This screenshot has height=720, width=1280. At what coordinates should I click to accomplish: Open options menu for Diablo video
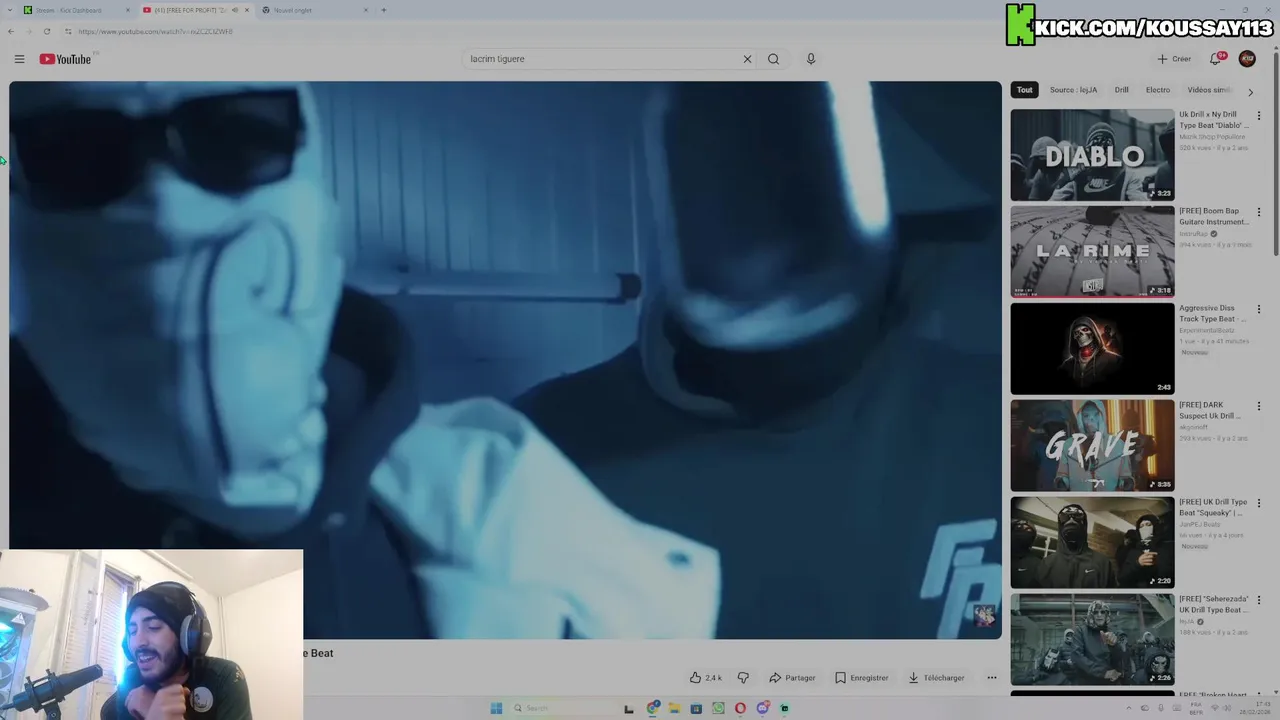(x=1259, y=116)
